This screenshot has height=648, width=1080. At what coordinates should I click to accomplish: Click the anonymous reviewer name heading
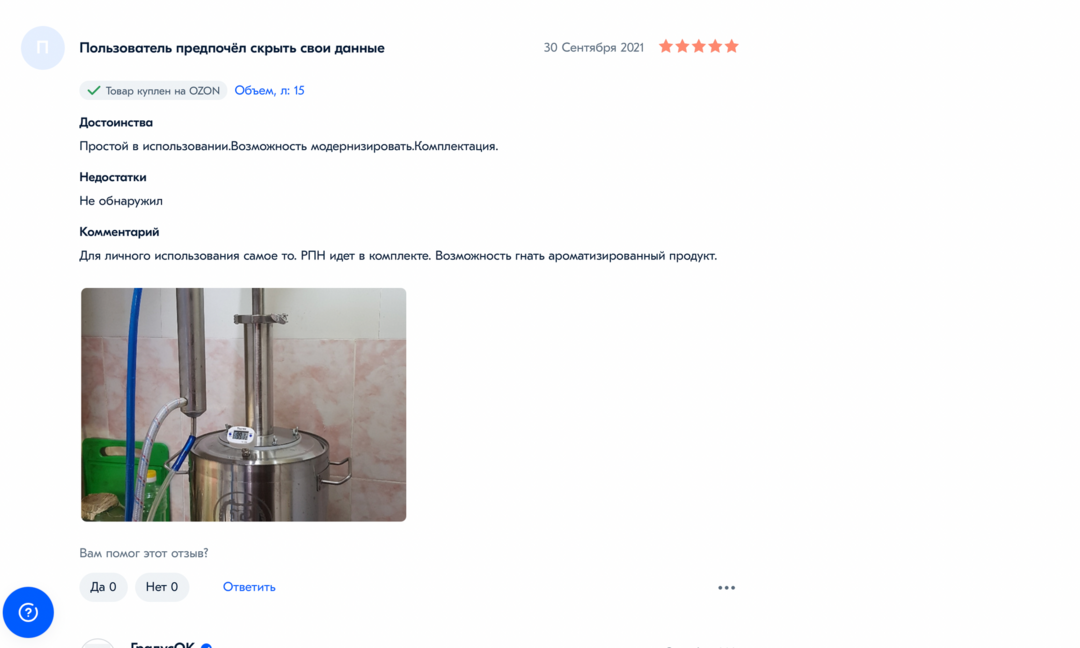pyautogui.click(x=232, y=48)
